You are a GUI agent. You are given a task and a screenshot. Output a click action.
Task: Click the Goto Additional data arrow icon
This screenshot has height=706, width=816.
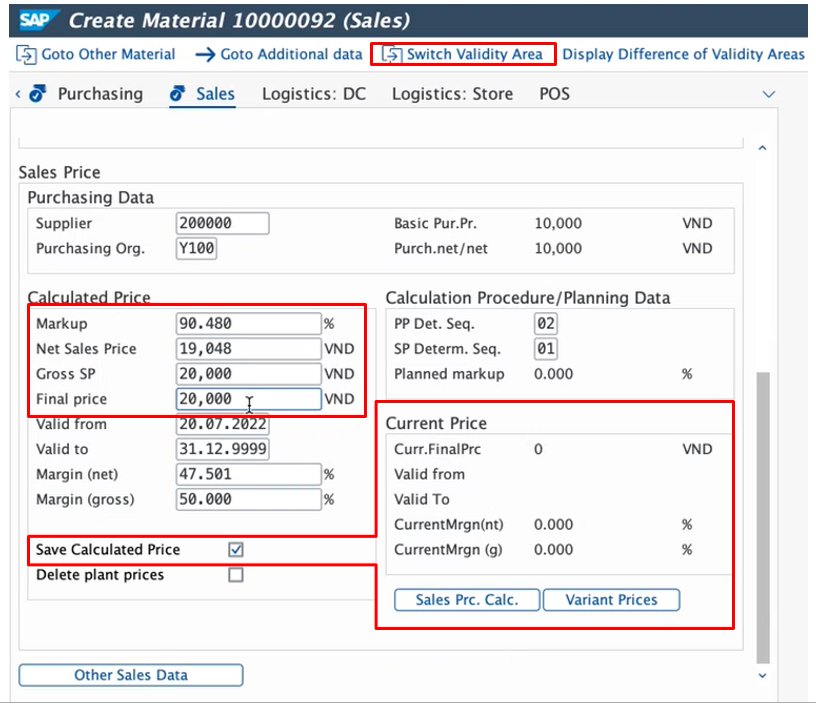[205, 54]
